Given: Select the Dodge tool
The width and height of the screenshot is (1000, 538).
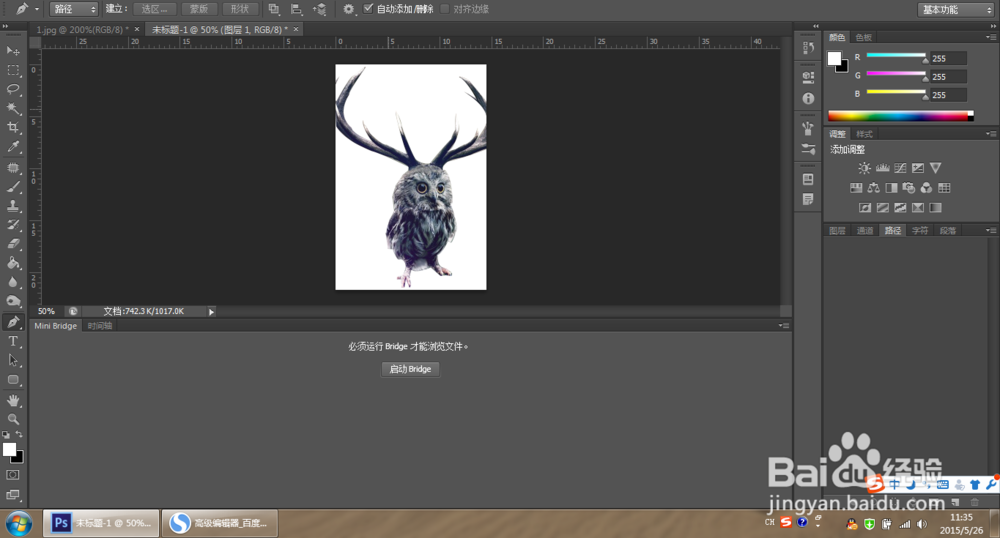Looking at the screenshot, I should pos(13,301).
